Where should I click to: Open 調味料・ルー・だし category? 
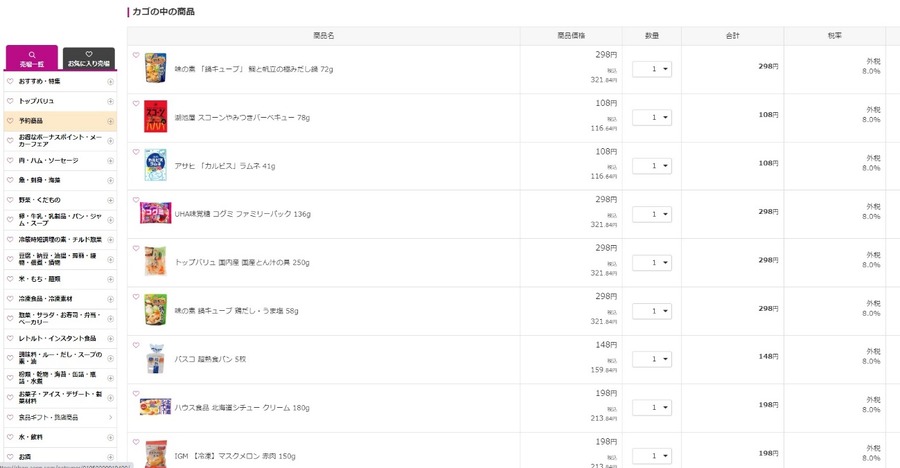(60, 358)
